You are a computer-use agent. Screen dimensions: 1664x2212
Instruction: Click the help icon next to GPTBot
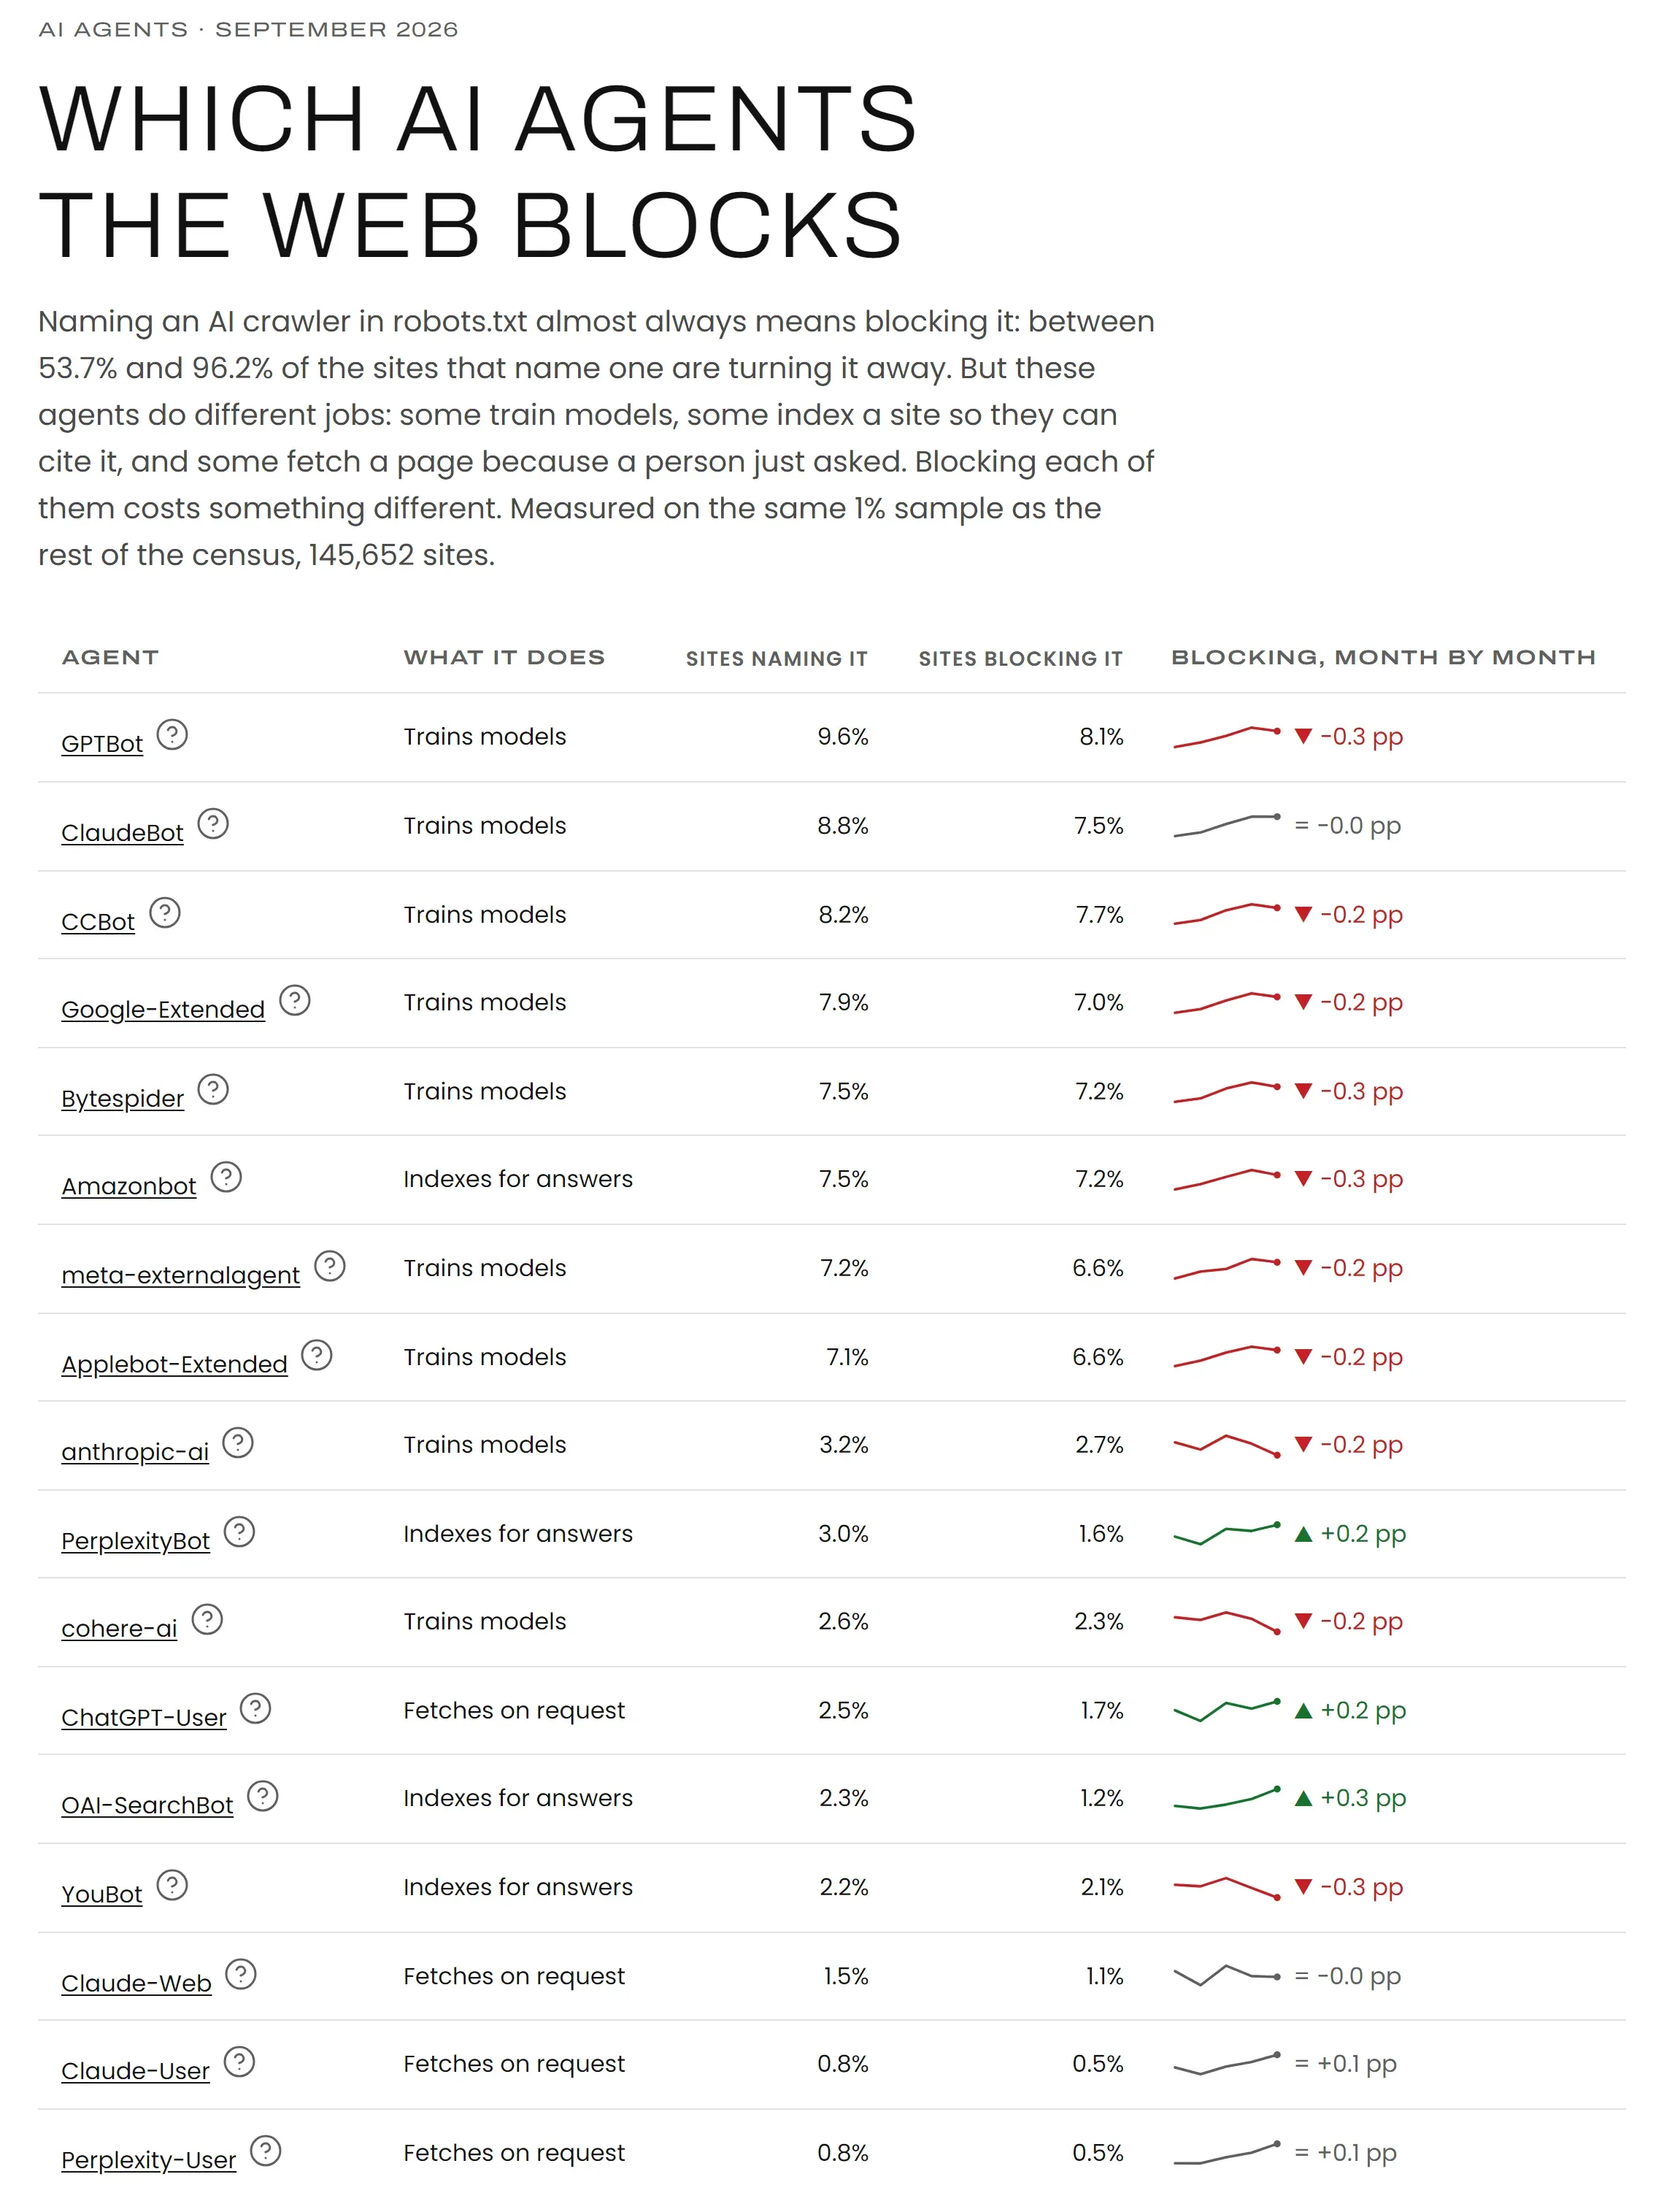pyautogui.click(x=172, y=735)
